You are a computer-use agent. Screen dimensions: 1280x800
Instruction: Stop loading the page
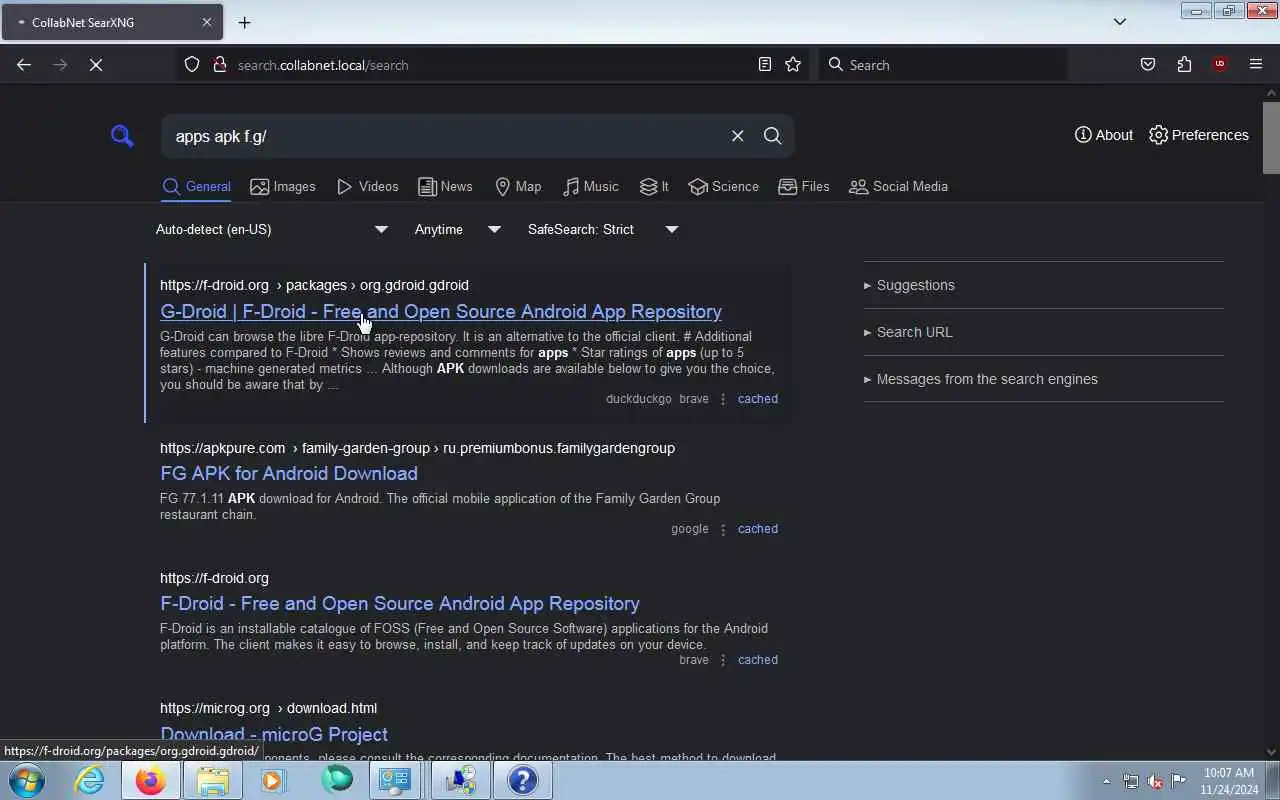tap(96, 65)
